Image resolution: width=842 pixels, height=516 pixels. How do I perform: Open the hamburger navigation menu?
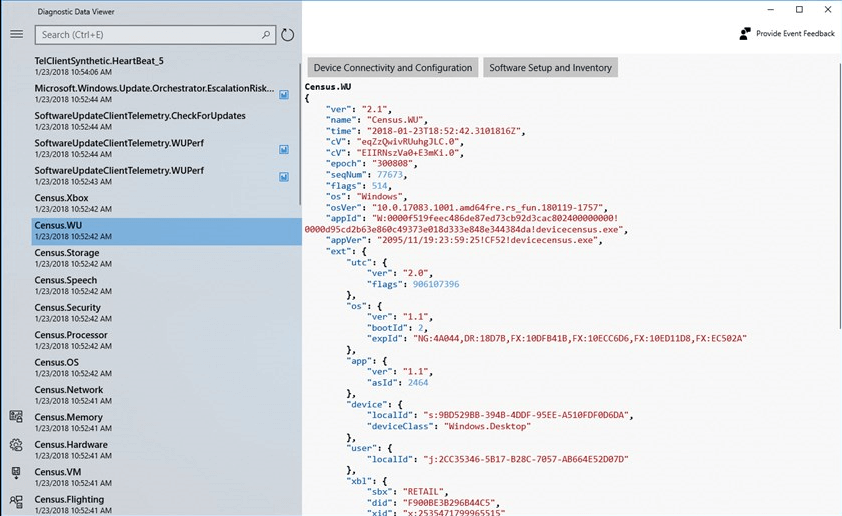pos(17,34)
